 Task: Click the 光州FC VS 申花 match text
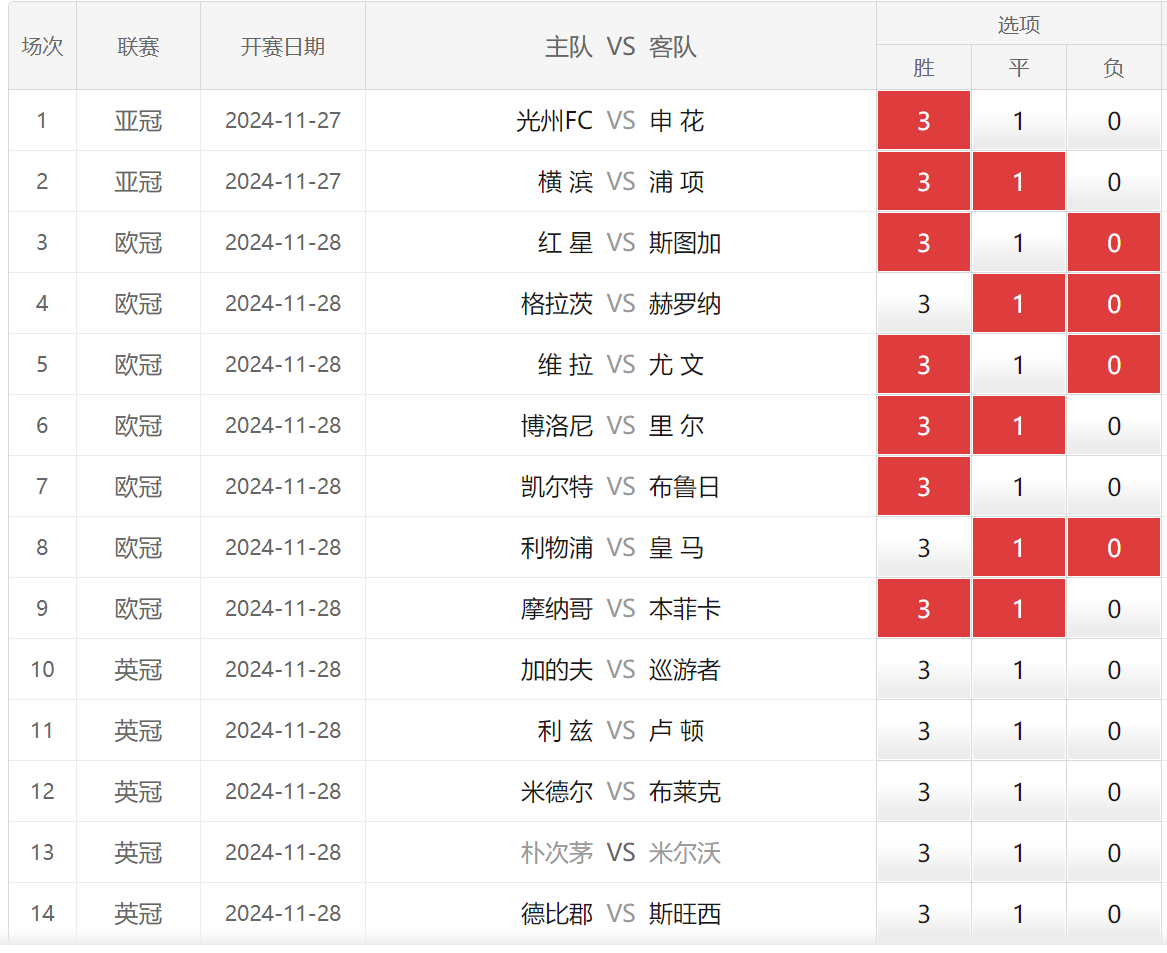point(610,121)
